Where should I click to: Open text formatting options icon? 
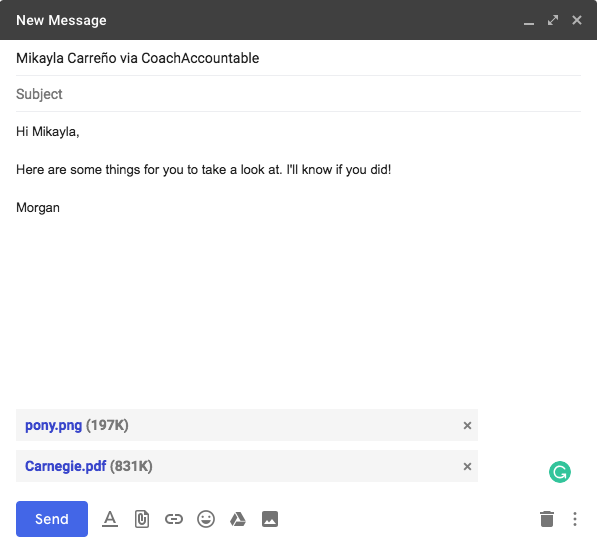coord(110,519)
